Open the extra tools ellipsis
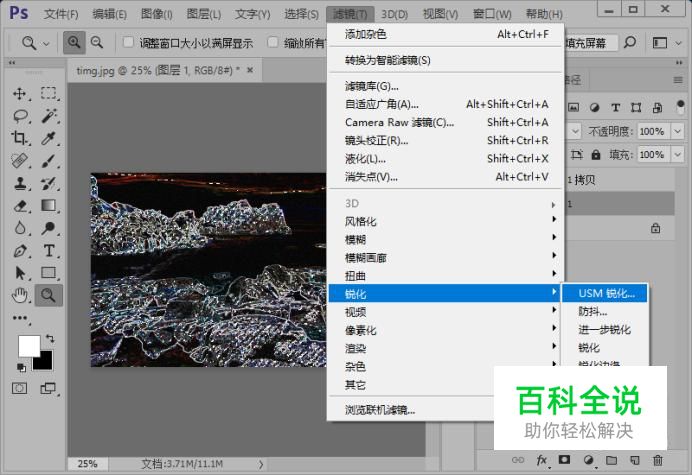The width and height of the screenshot is (692, 475). click(19, 318)
